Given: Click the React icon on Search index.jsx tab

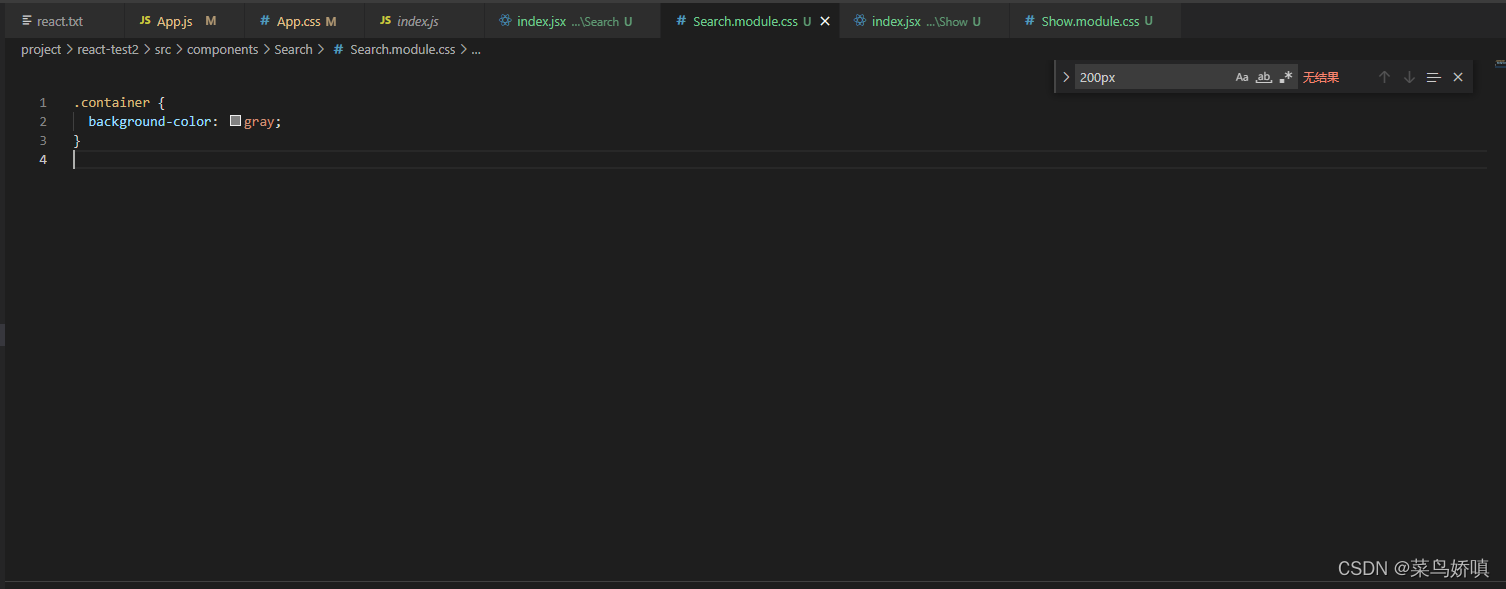Looking at the screenshot, I should click(505, 21).
